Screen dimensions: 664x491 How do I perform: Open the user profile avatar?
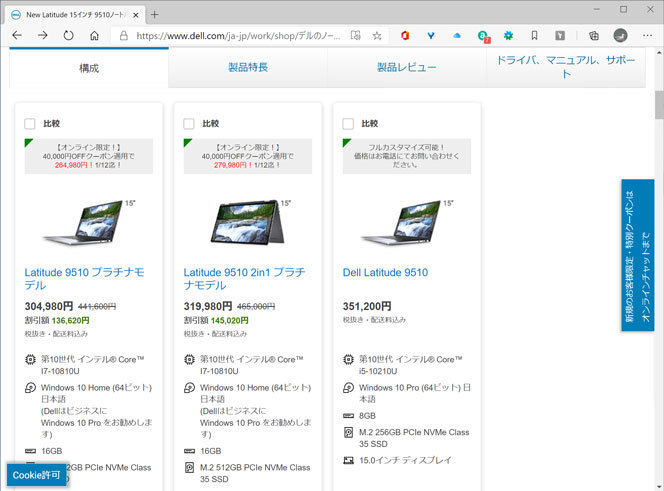pos(620,35)
